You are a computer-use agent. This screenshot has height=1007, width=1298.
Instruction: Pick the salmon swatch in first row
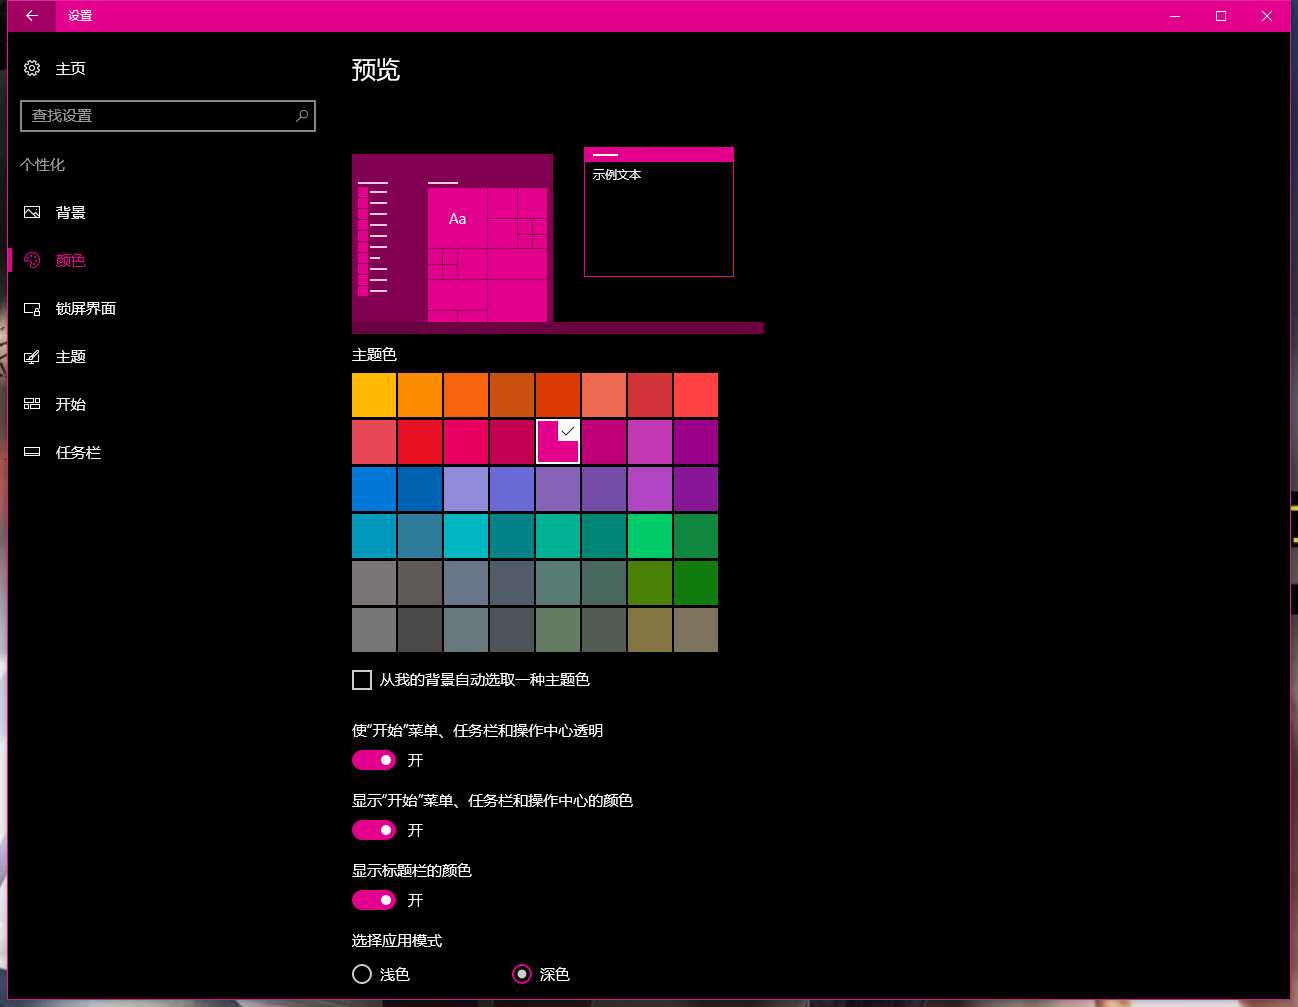coord(604,395)
